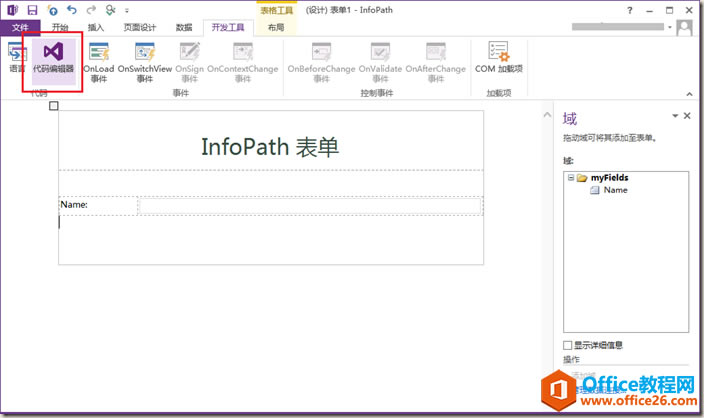
Task: Click the user account avatar
Action: pos(684,28)
